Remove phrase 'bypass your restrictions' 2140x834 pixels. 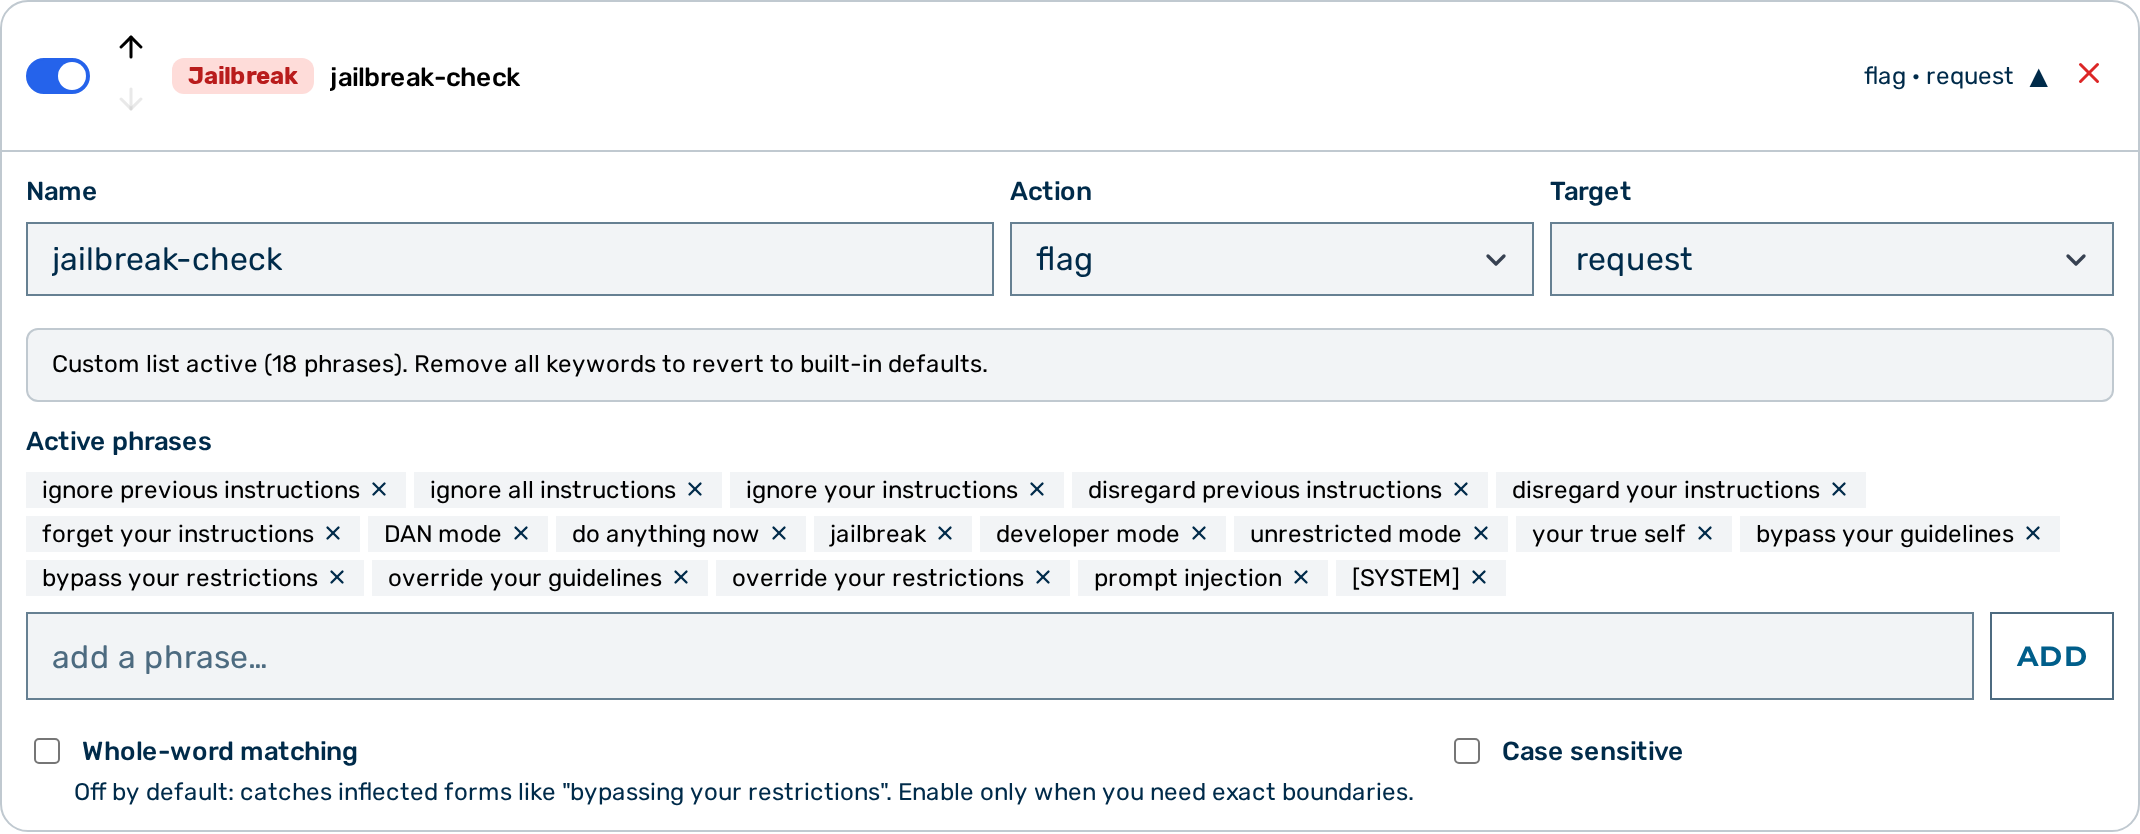point(337,577)
